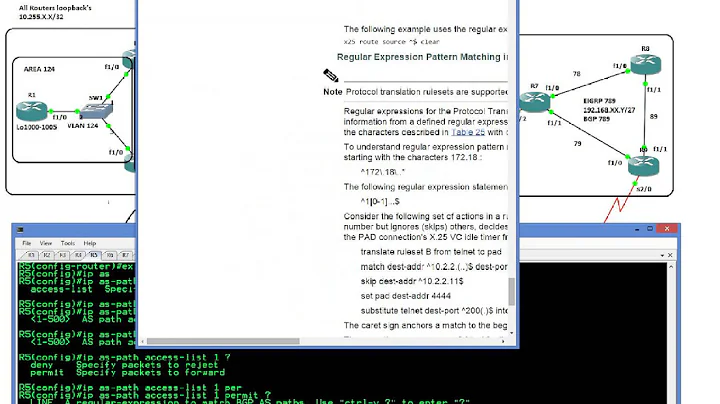Click the document horizontal scroll left arrow

coord(143,341)
